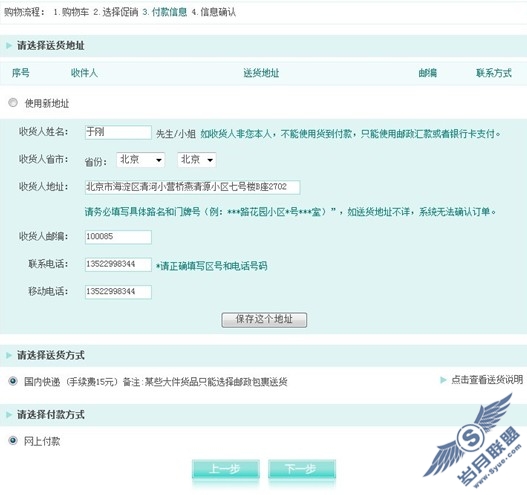Go to step 4. 信息确认
Image resolution: width=527 pixels, height=495 pixels.
pos(214,12)
